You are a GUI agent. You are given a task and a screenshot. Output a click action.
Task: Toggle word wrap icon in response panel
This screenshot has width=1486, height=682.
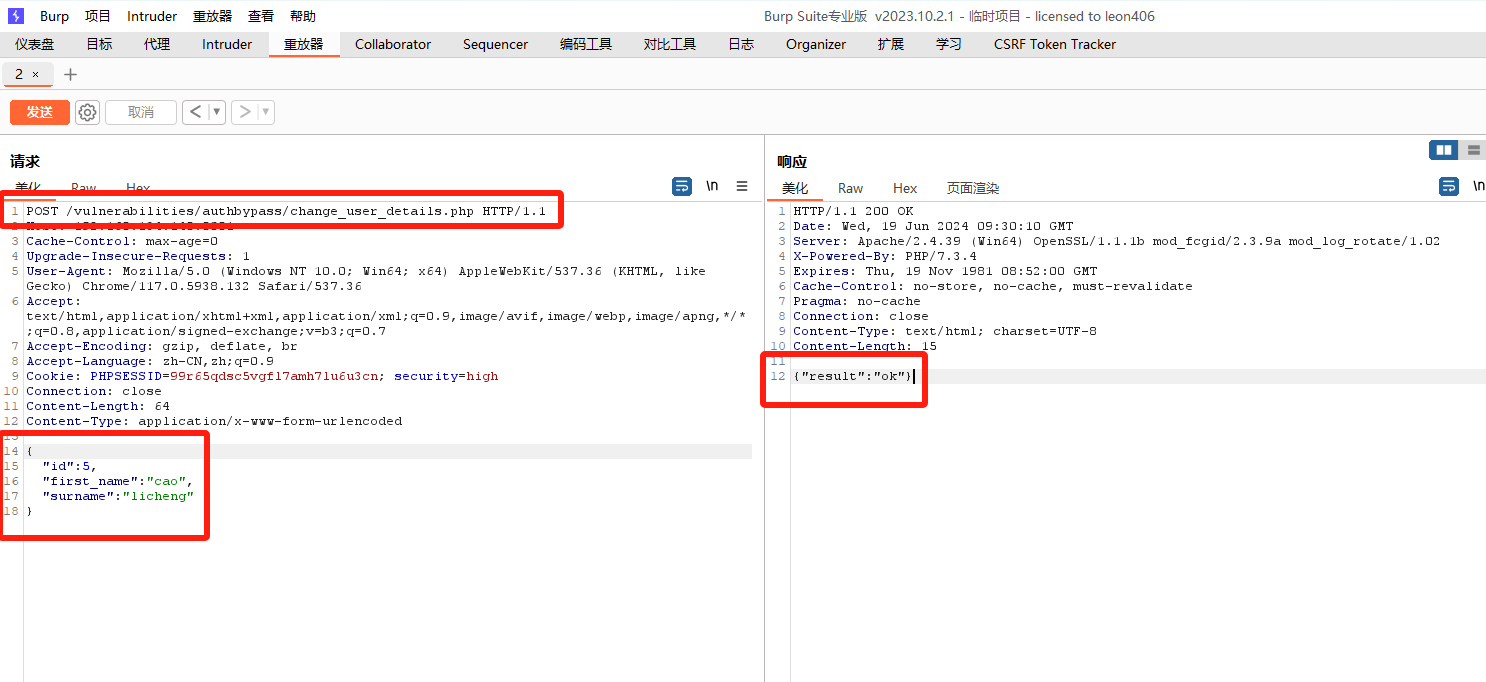click(x=1449, y=186)
